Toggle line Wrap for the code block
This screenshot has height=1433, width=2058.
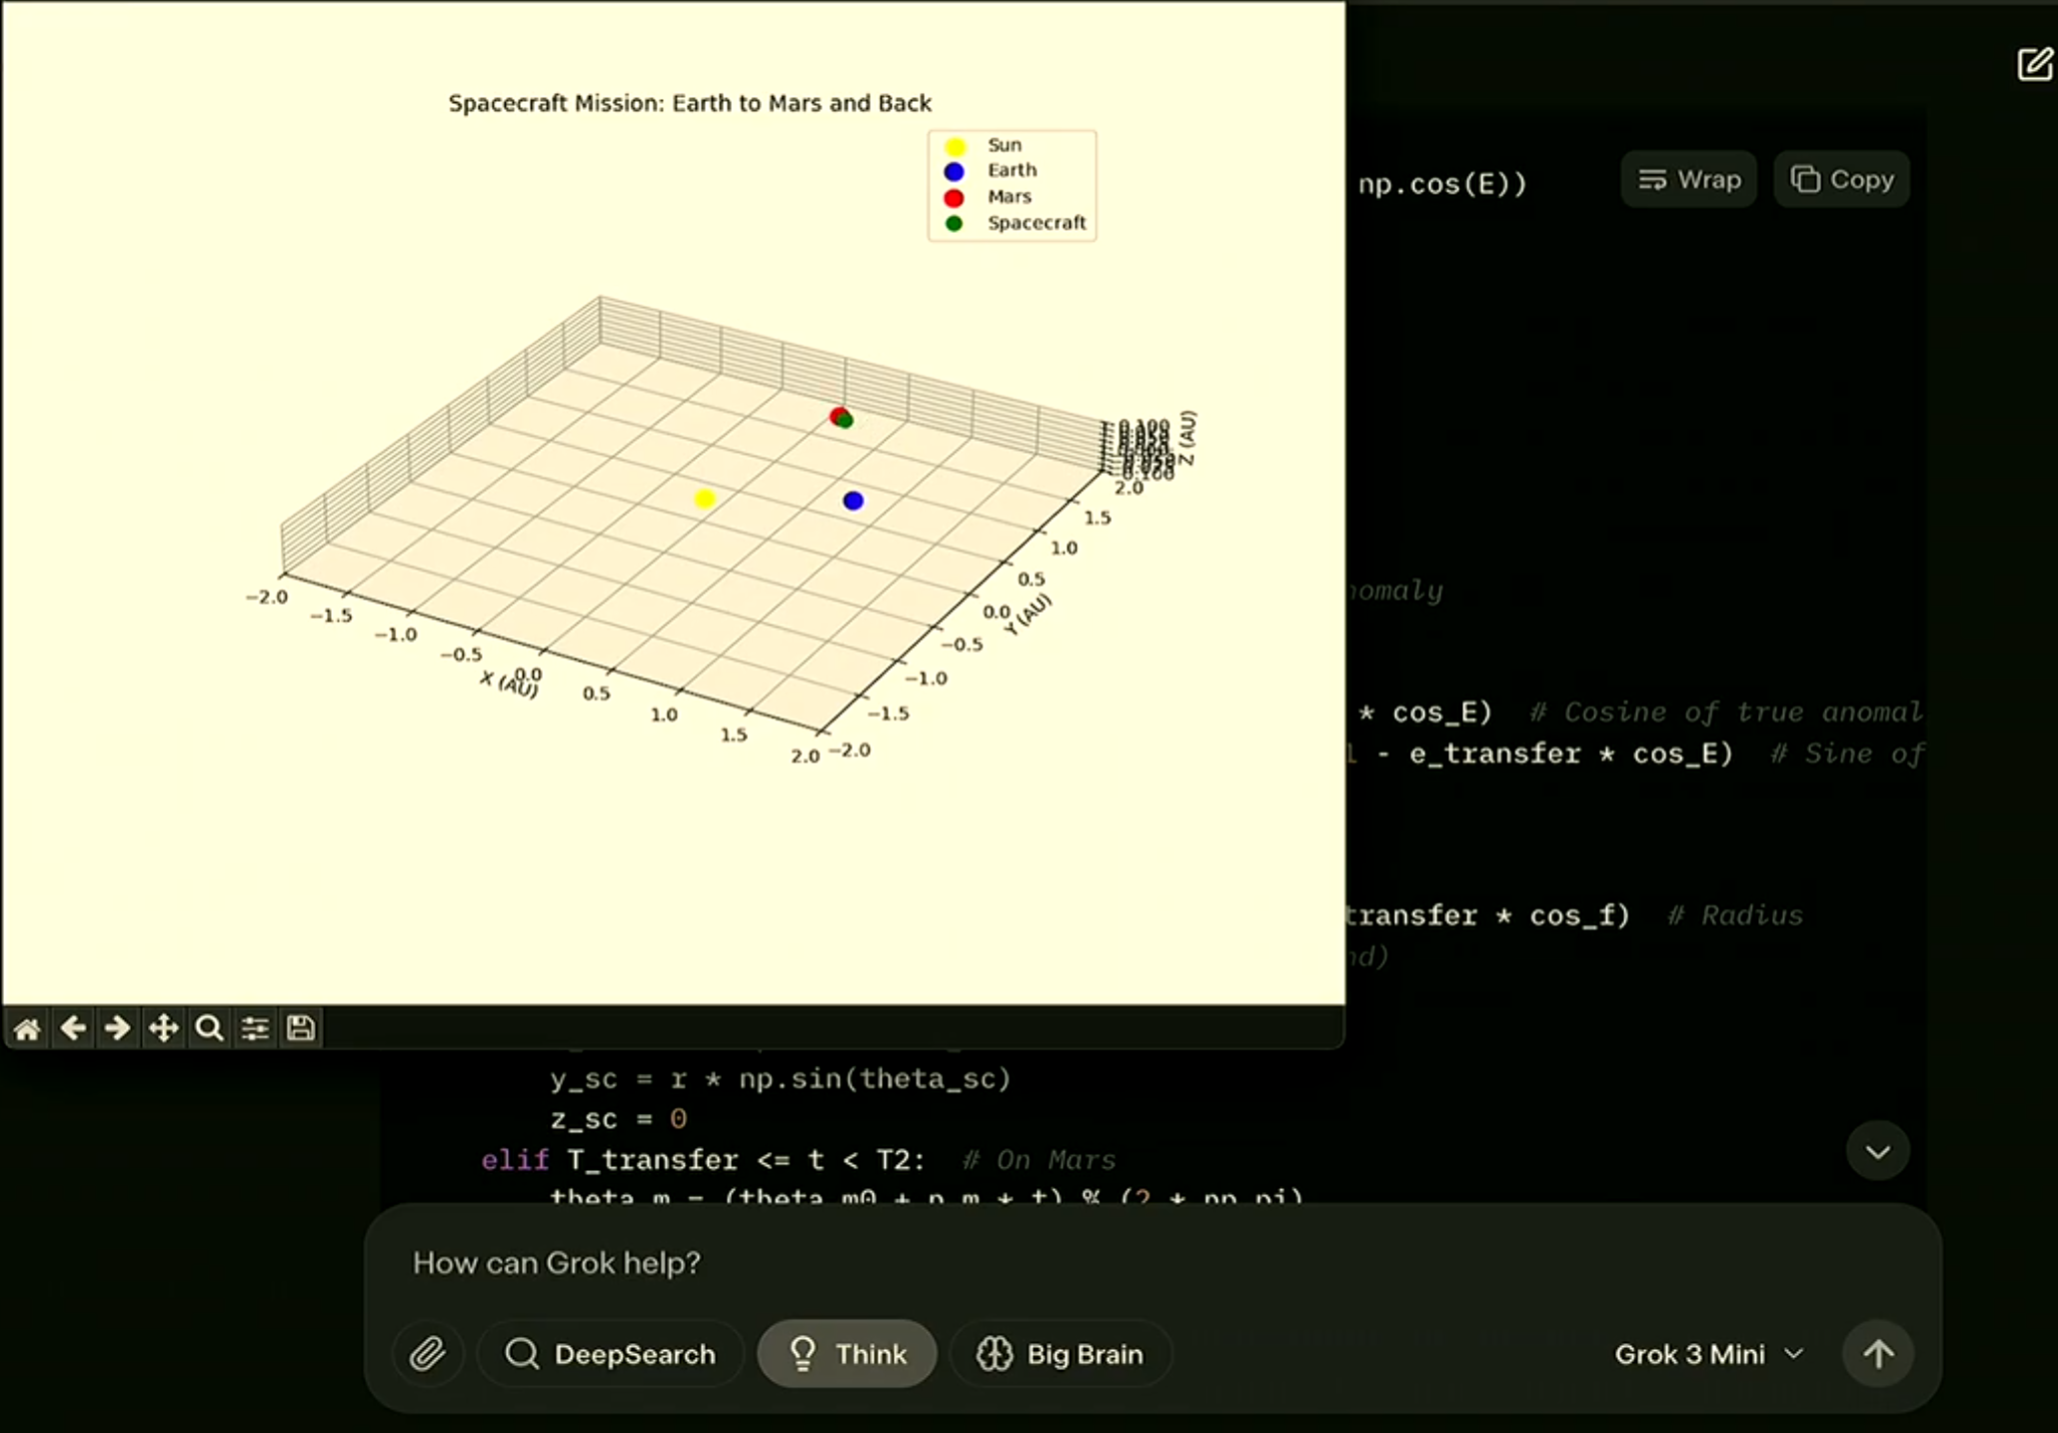[x=1689, y=180]
